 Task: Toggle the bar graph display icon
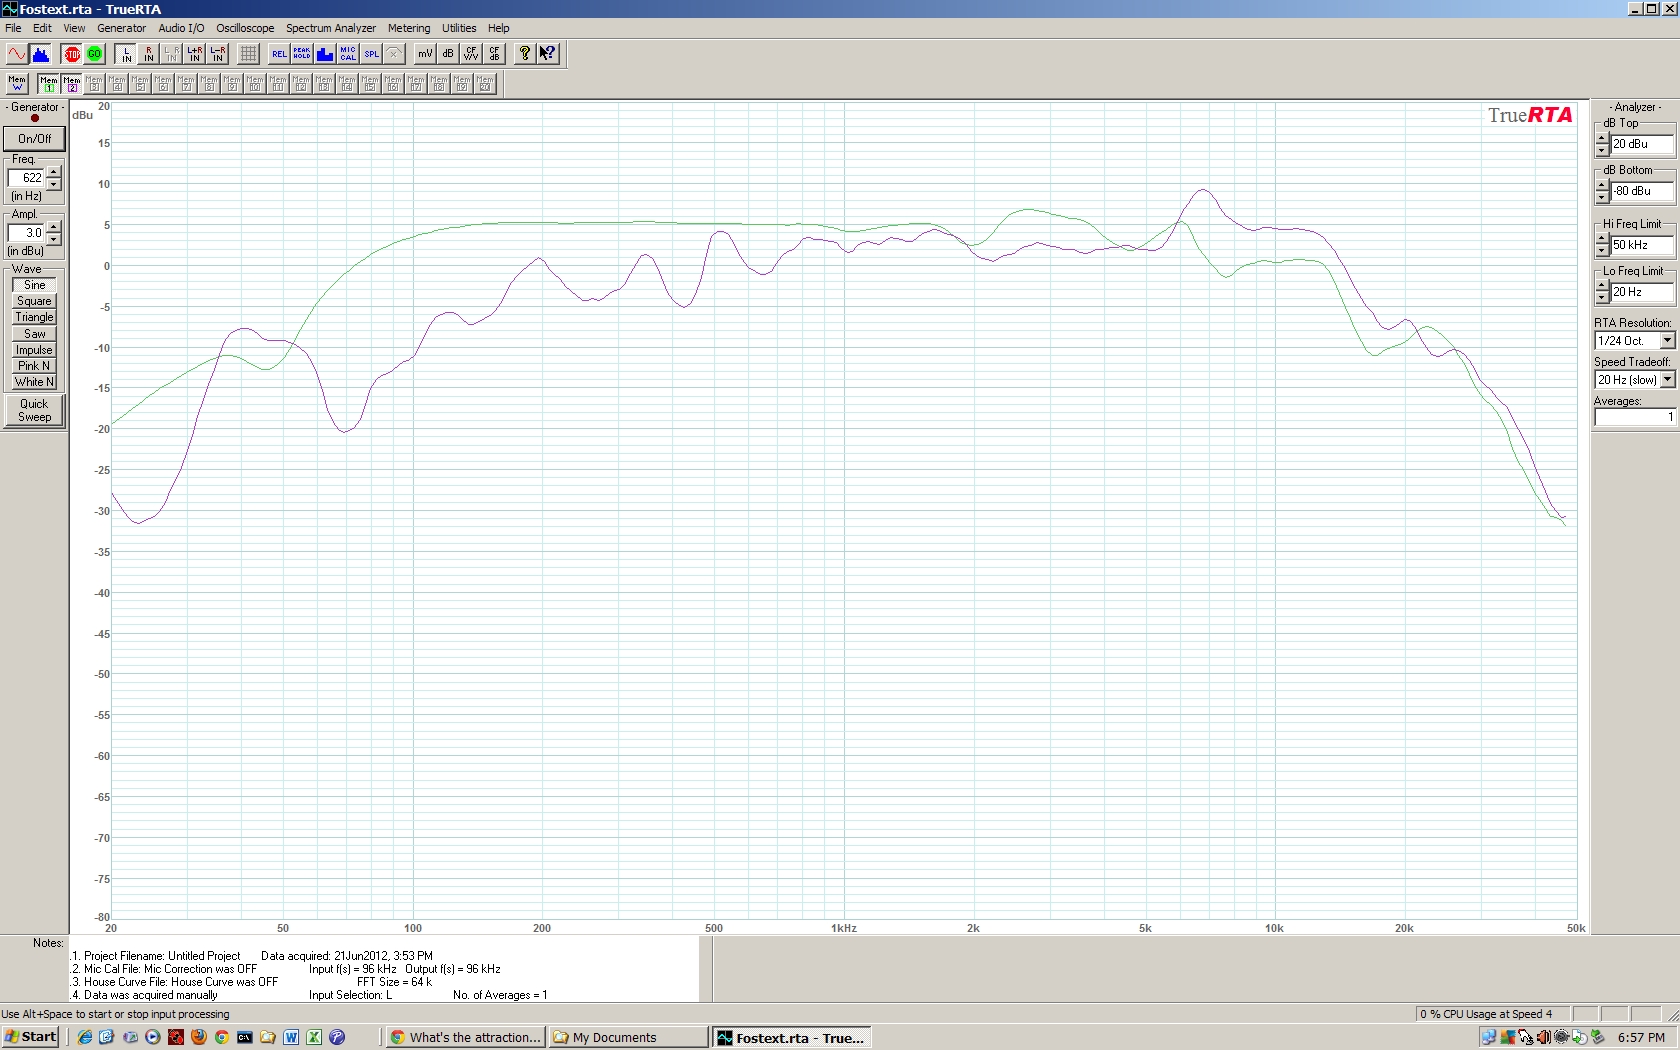click(x=325, y=54)
